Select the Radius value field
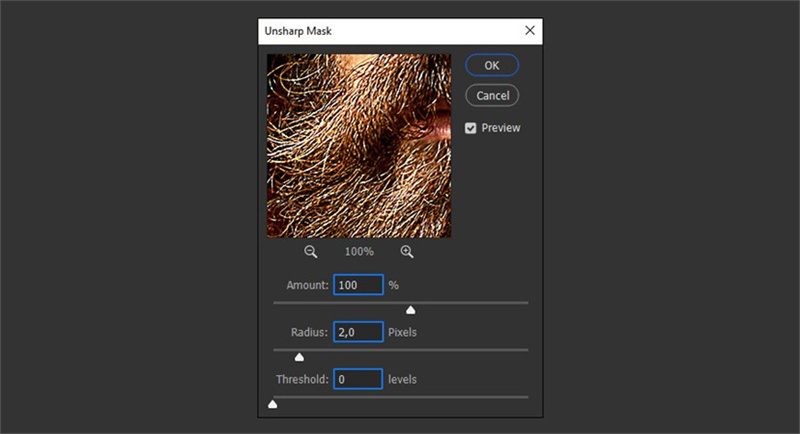The width and height of the screenshot is (800, 434). pyautogui.click(x=358, y=332)
